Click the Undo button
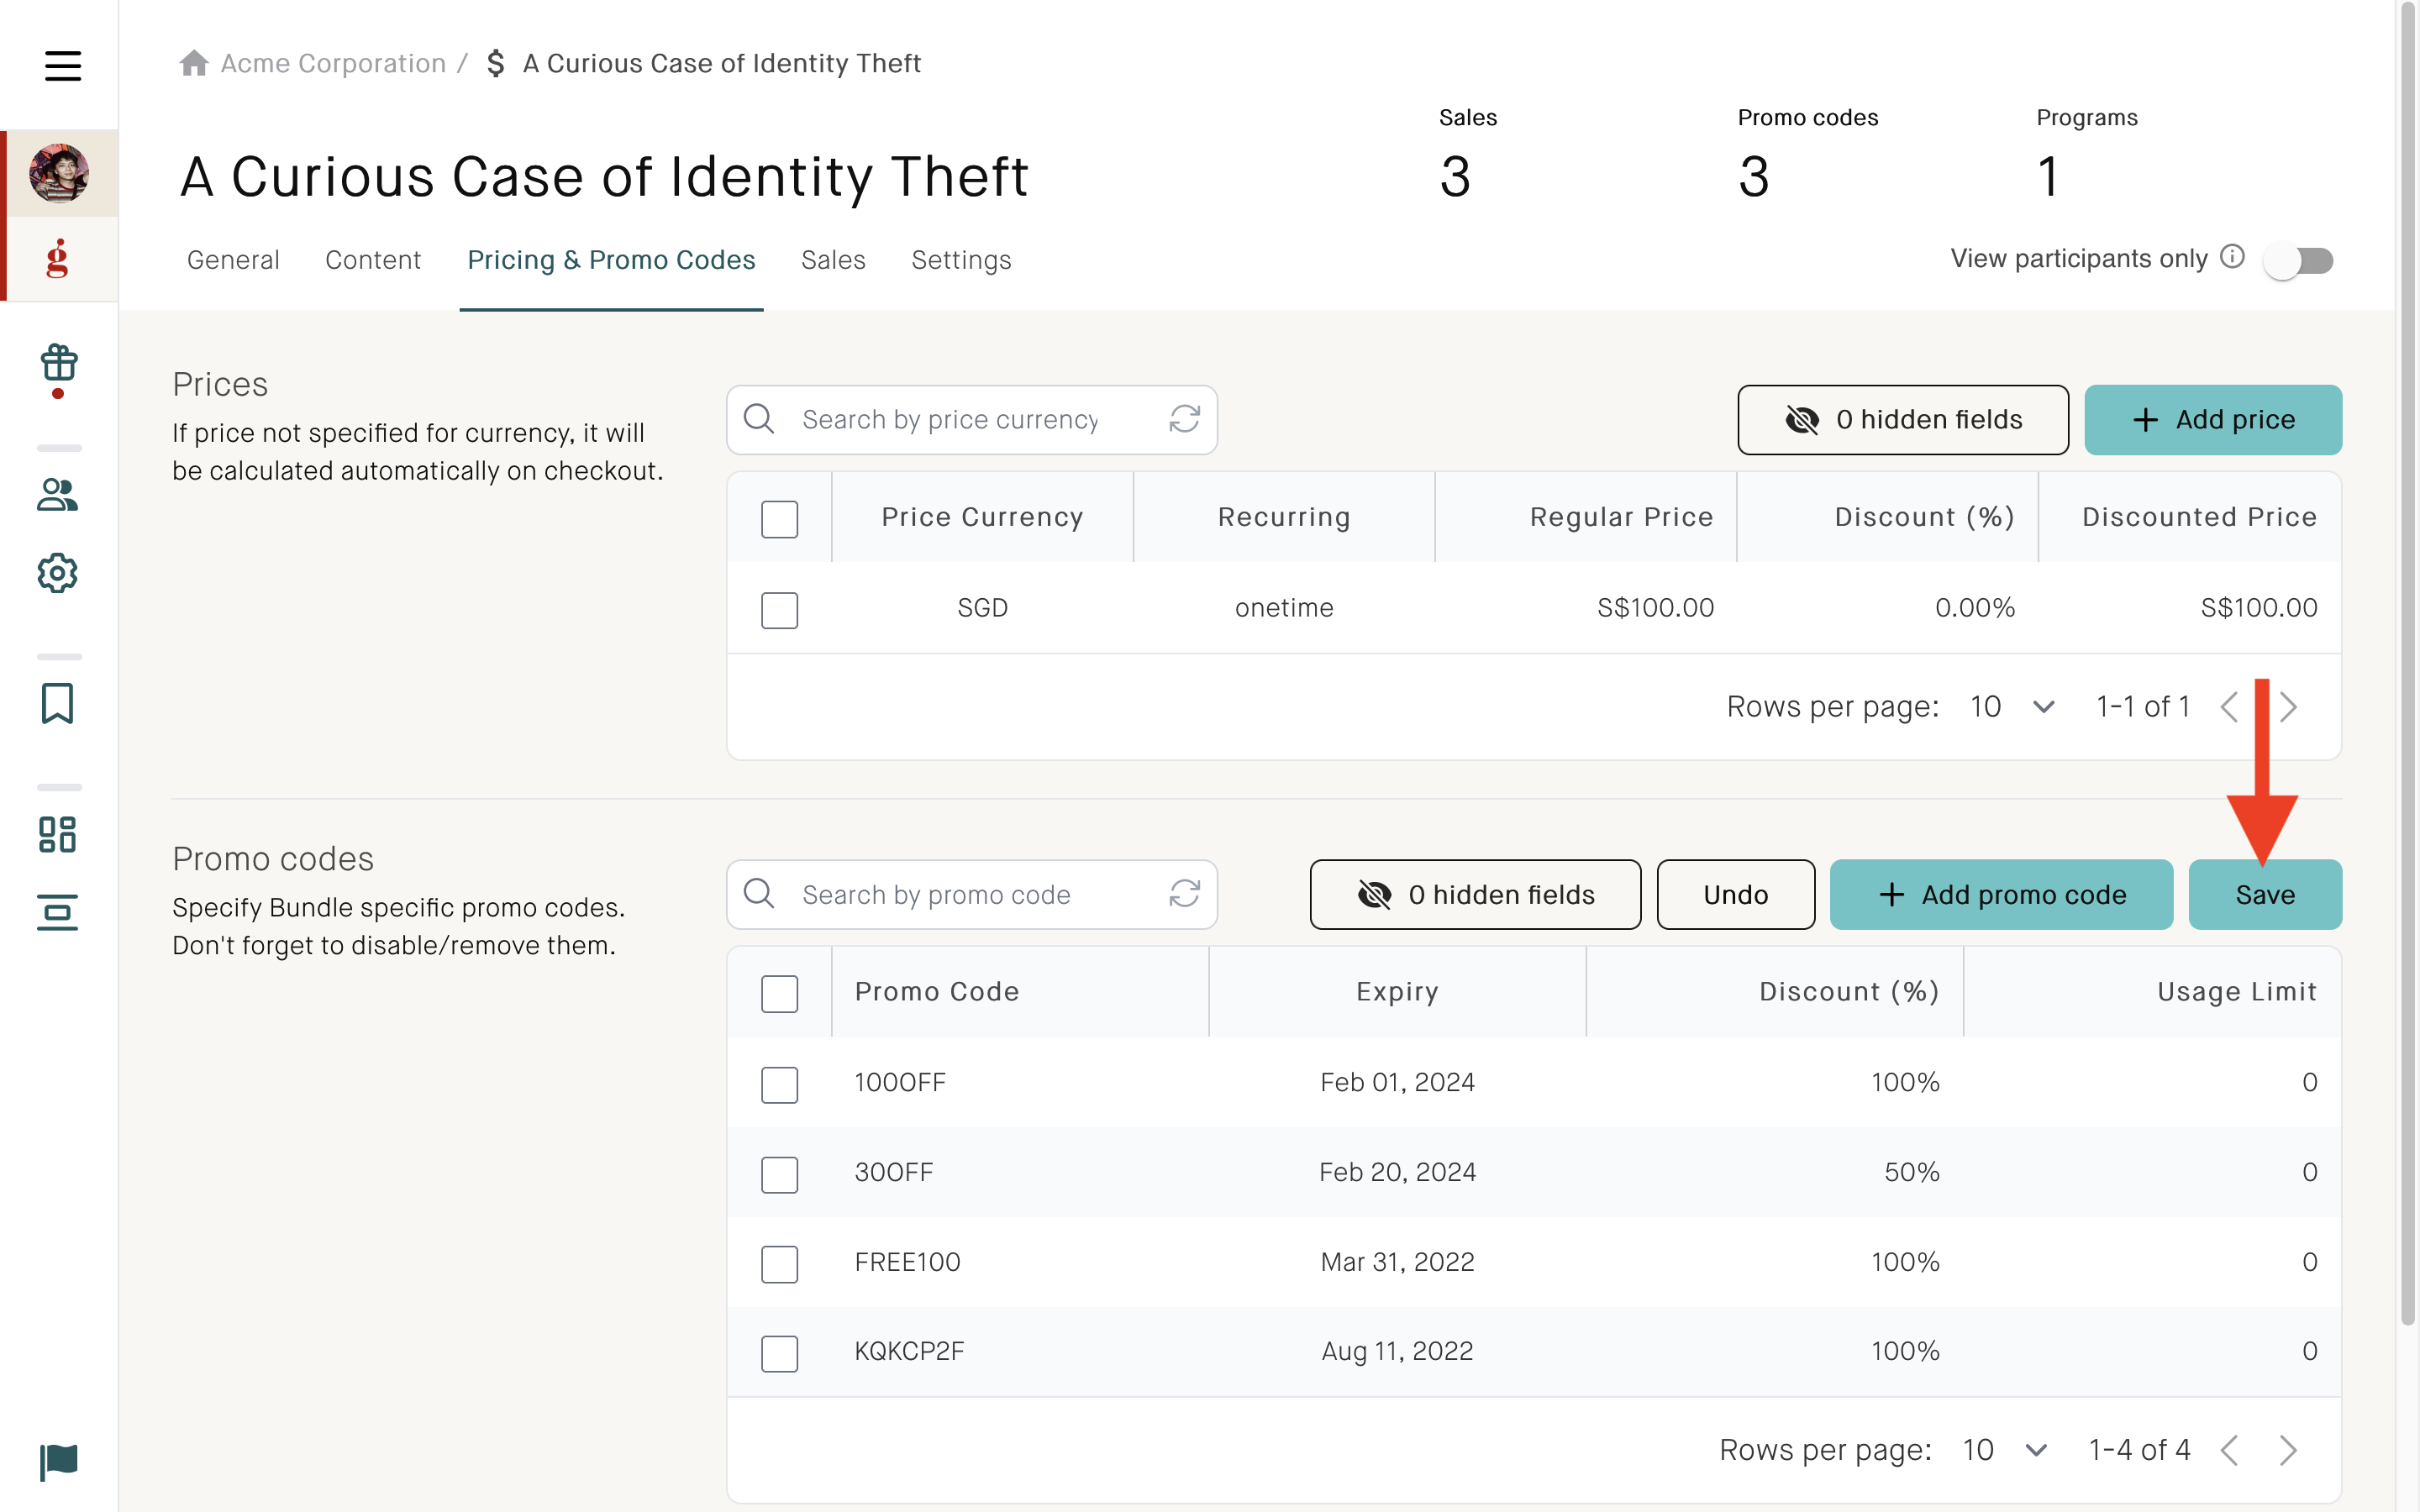Viewport: 2420px width, 1512px height. pos(1735,895)
